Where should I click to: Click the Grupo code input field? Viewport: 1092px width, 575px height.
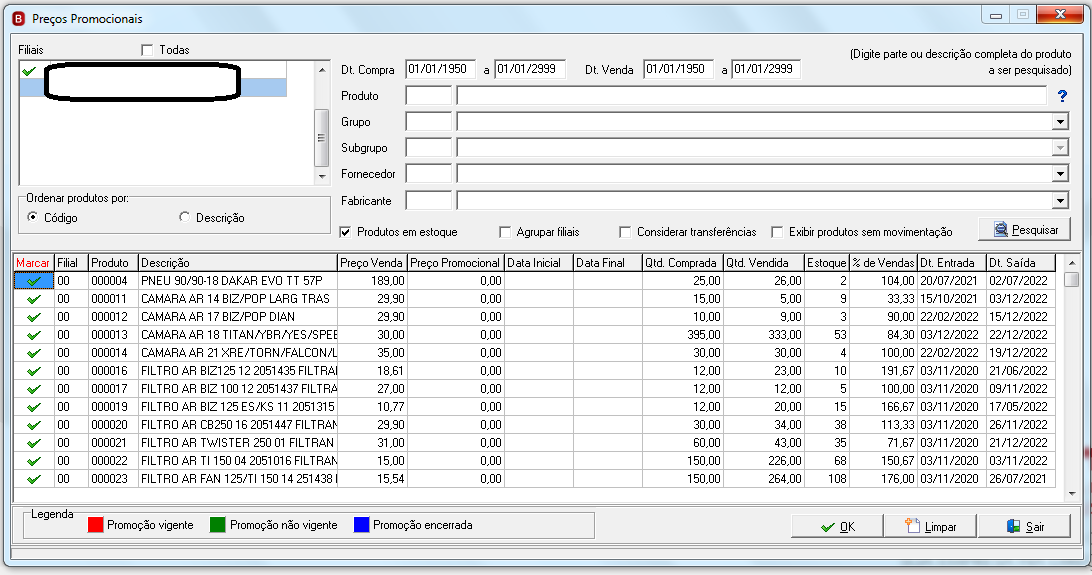(x=428, y=122)
